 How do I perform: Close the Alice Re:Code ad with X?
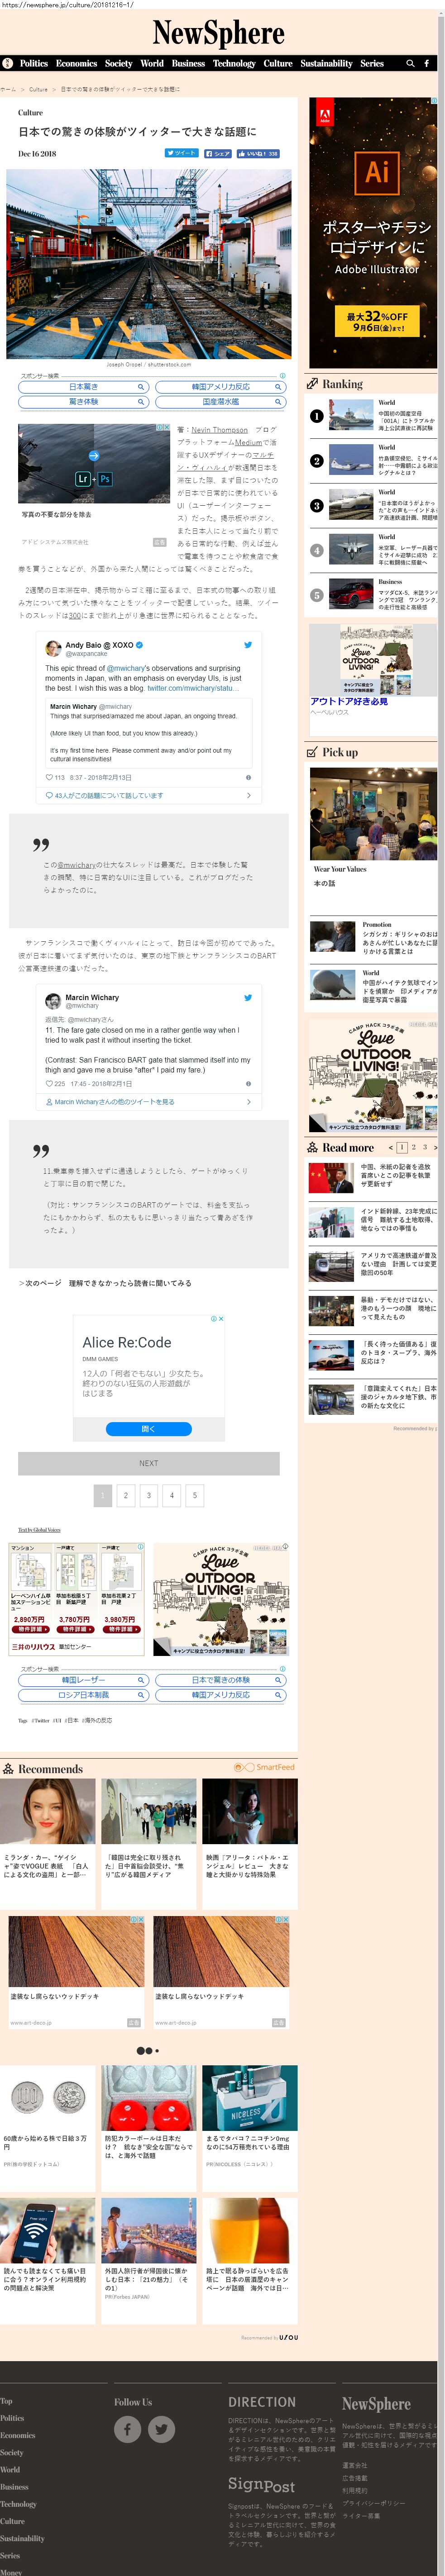point(221,1319)
